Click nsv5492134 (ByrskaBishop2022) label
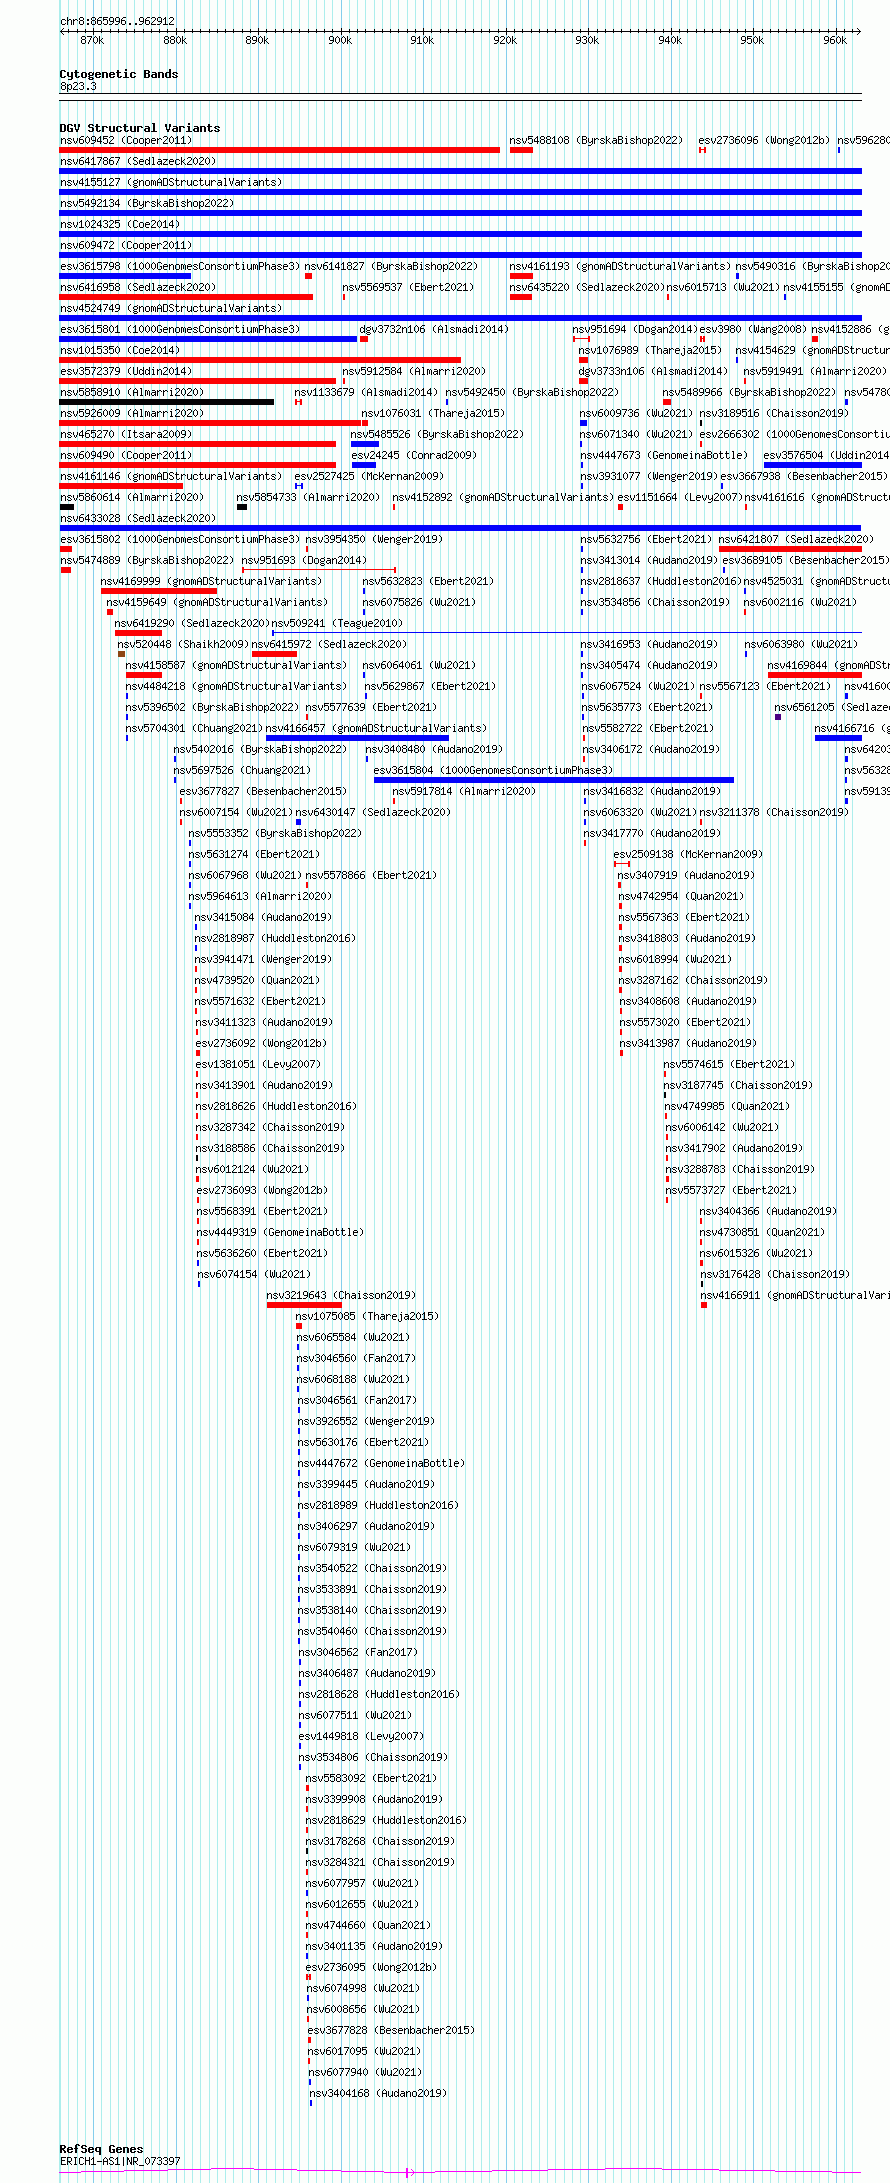 [147, 203]
